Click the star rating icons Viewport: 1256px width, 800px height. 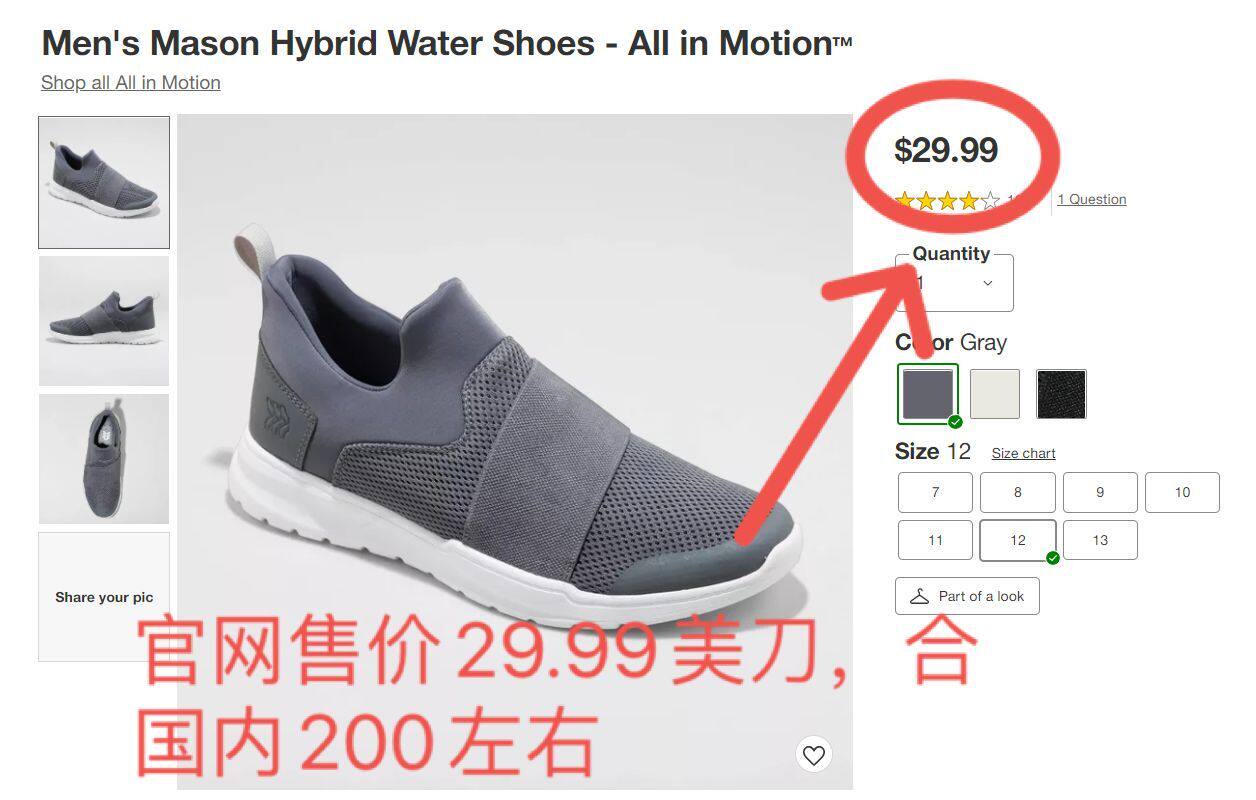[x=947, y=201]
